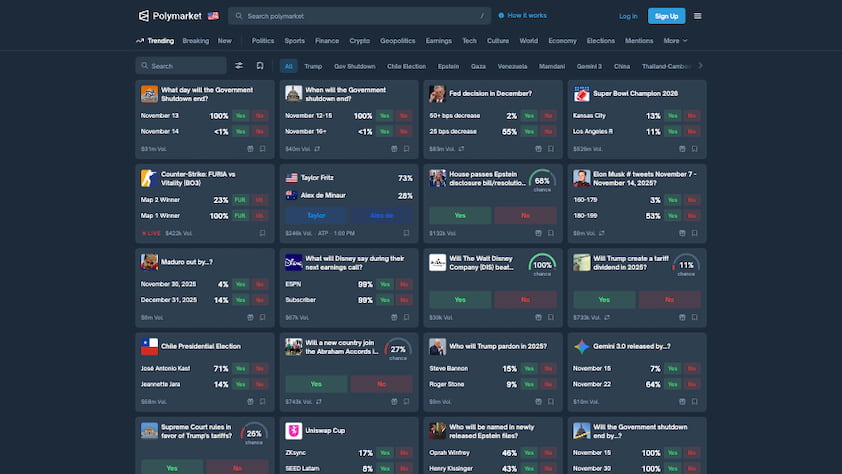Image resolution: width=842 pixels, height=474 pixels.
Task: Click the Trending arrow icon
Action: [140, 41]
